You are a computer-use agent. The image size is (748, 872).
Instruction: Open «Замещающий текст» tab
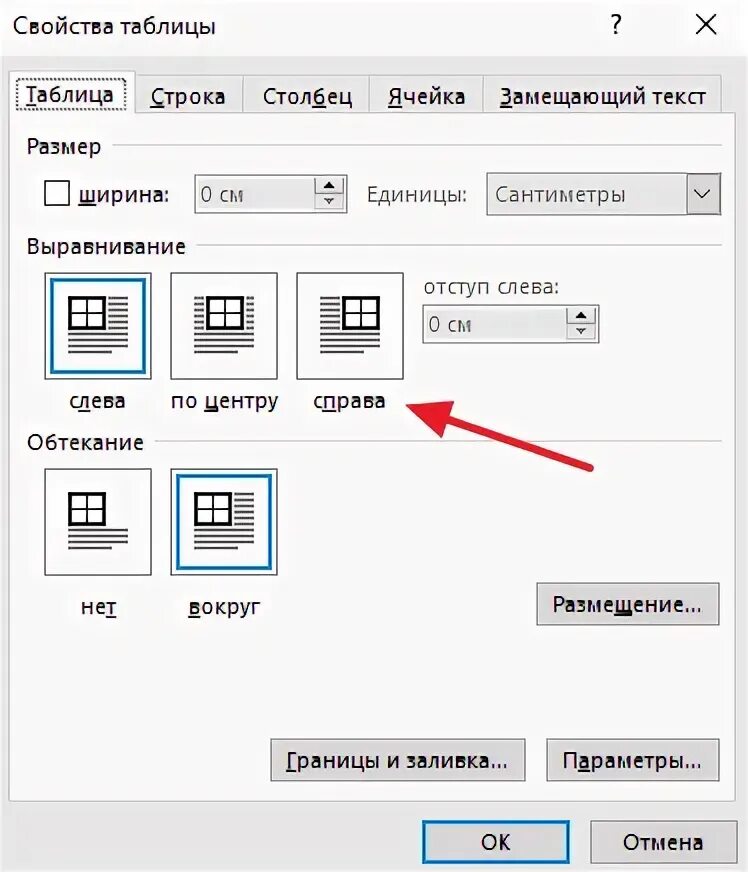click(602, 97)
